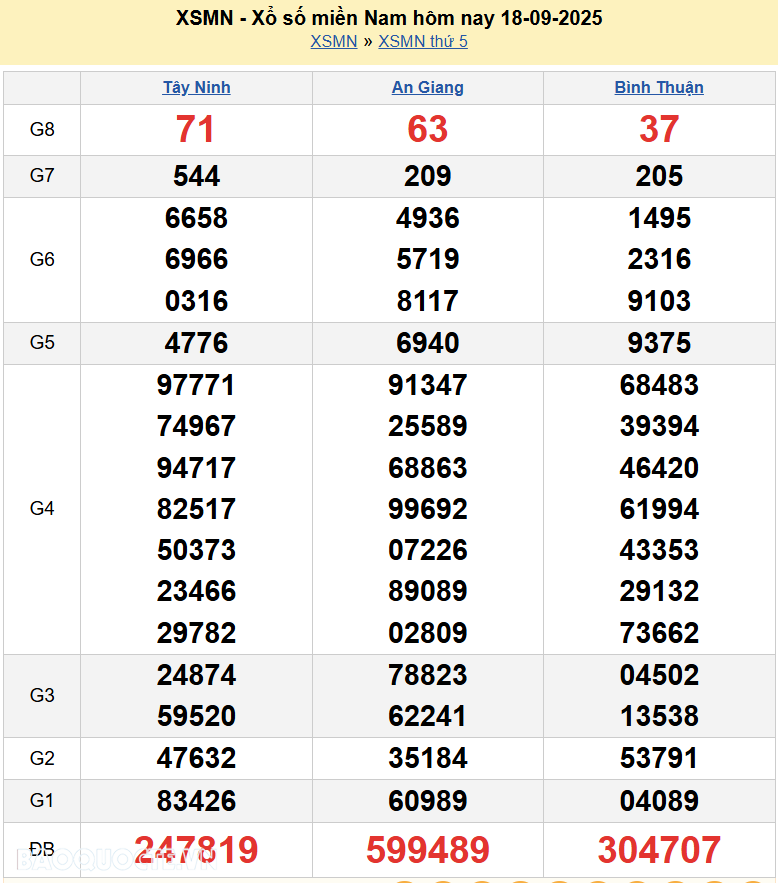Click the page title XSMN 18-09-2025

pos(389,18)
